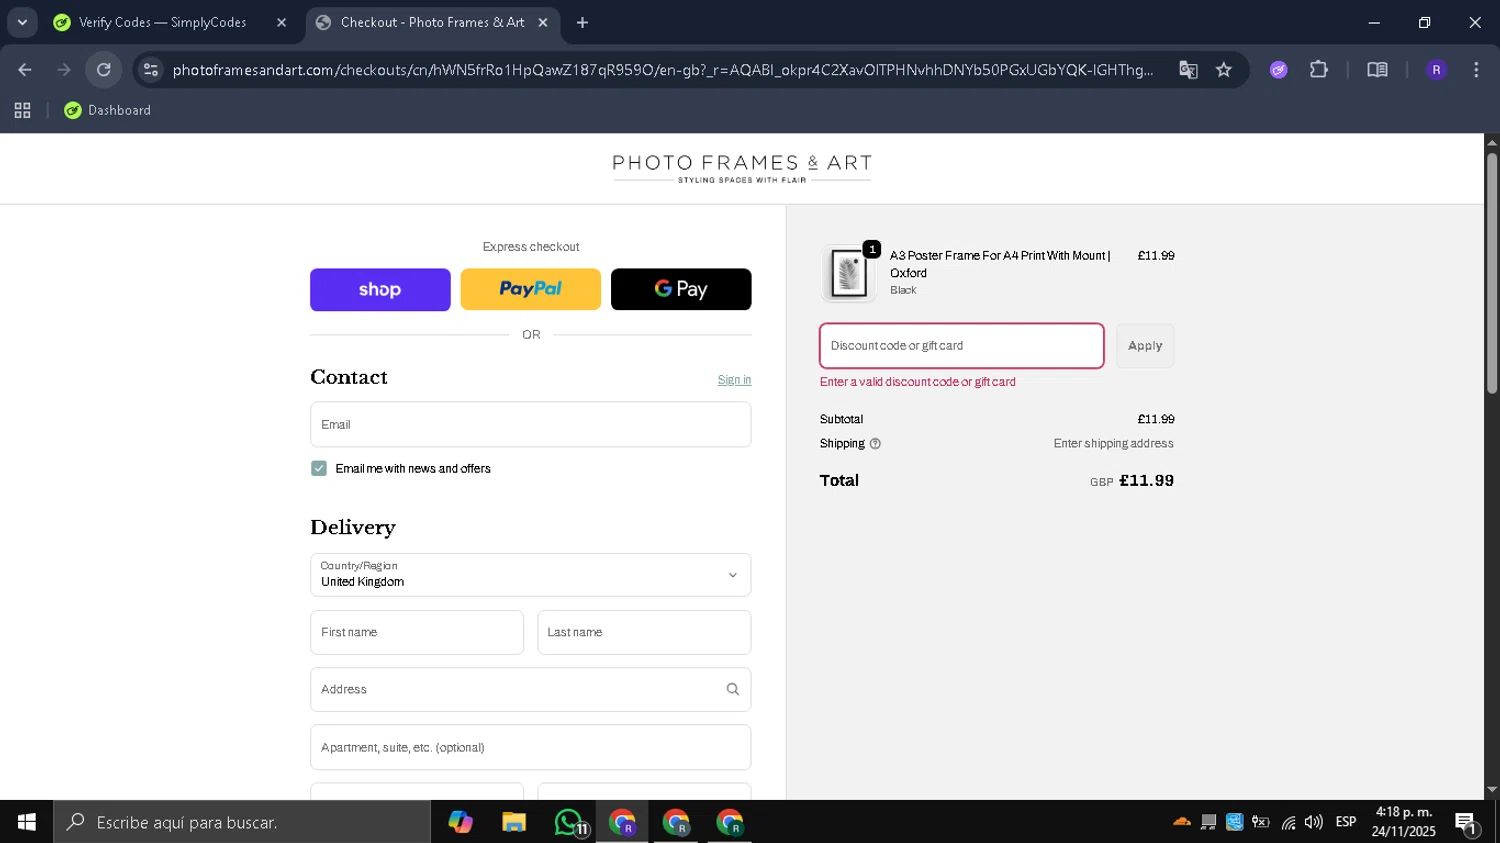Expand the Country/Region dropdown
This screenshot has width=1500, height=843.
click(531, 575)
